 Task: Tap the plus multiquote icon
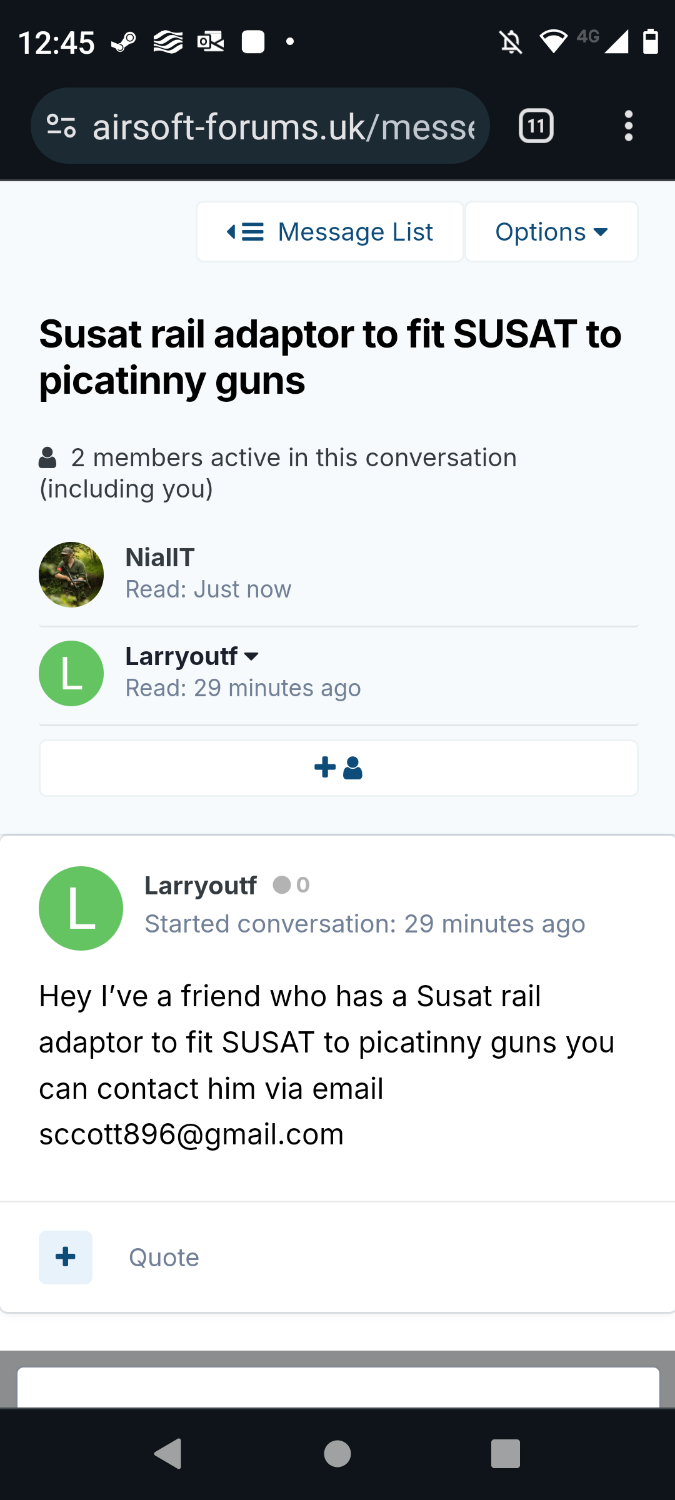[x=66, y=1257]
